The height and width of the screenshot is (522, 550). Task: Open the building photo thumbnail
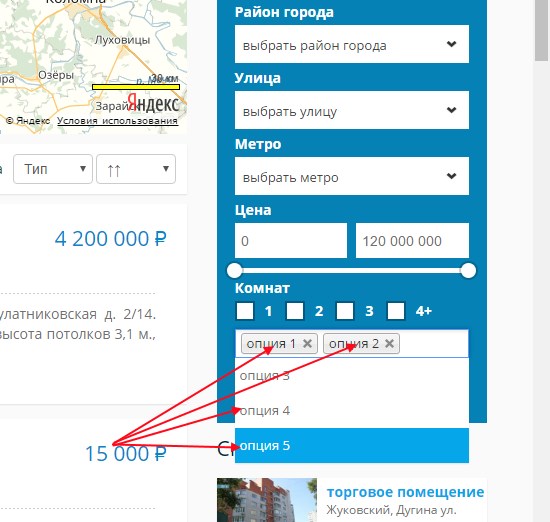pyautogui.click(x=267, y=500)
